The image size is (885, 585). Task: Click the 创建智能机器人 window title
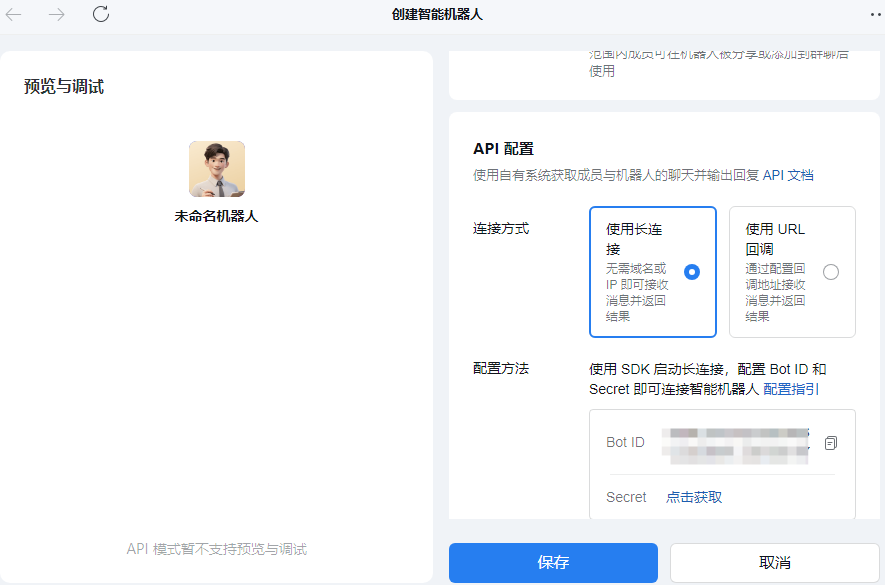tap(438, 14)
